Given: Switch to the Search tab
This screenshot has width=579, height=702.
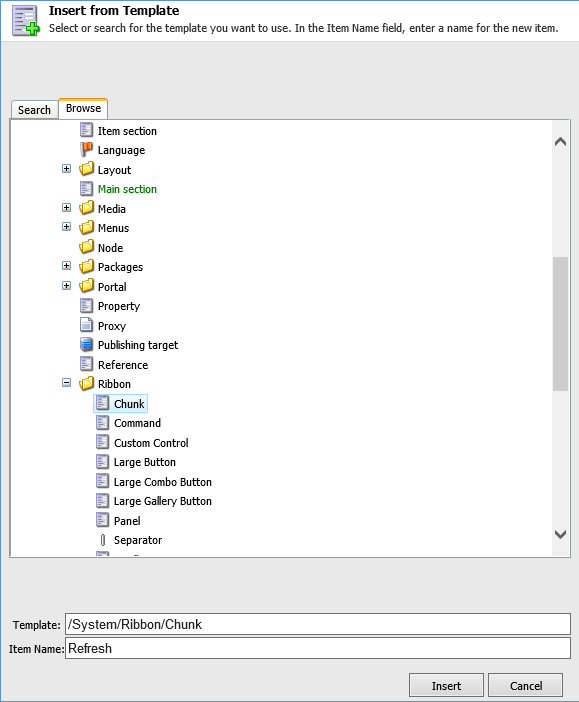Looking at the screenshot, I should coord(34,110).
